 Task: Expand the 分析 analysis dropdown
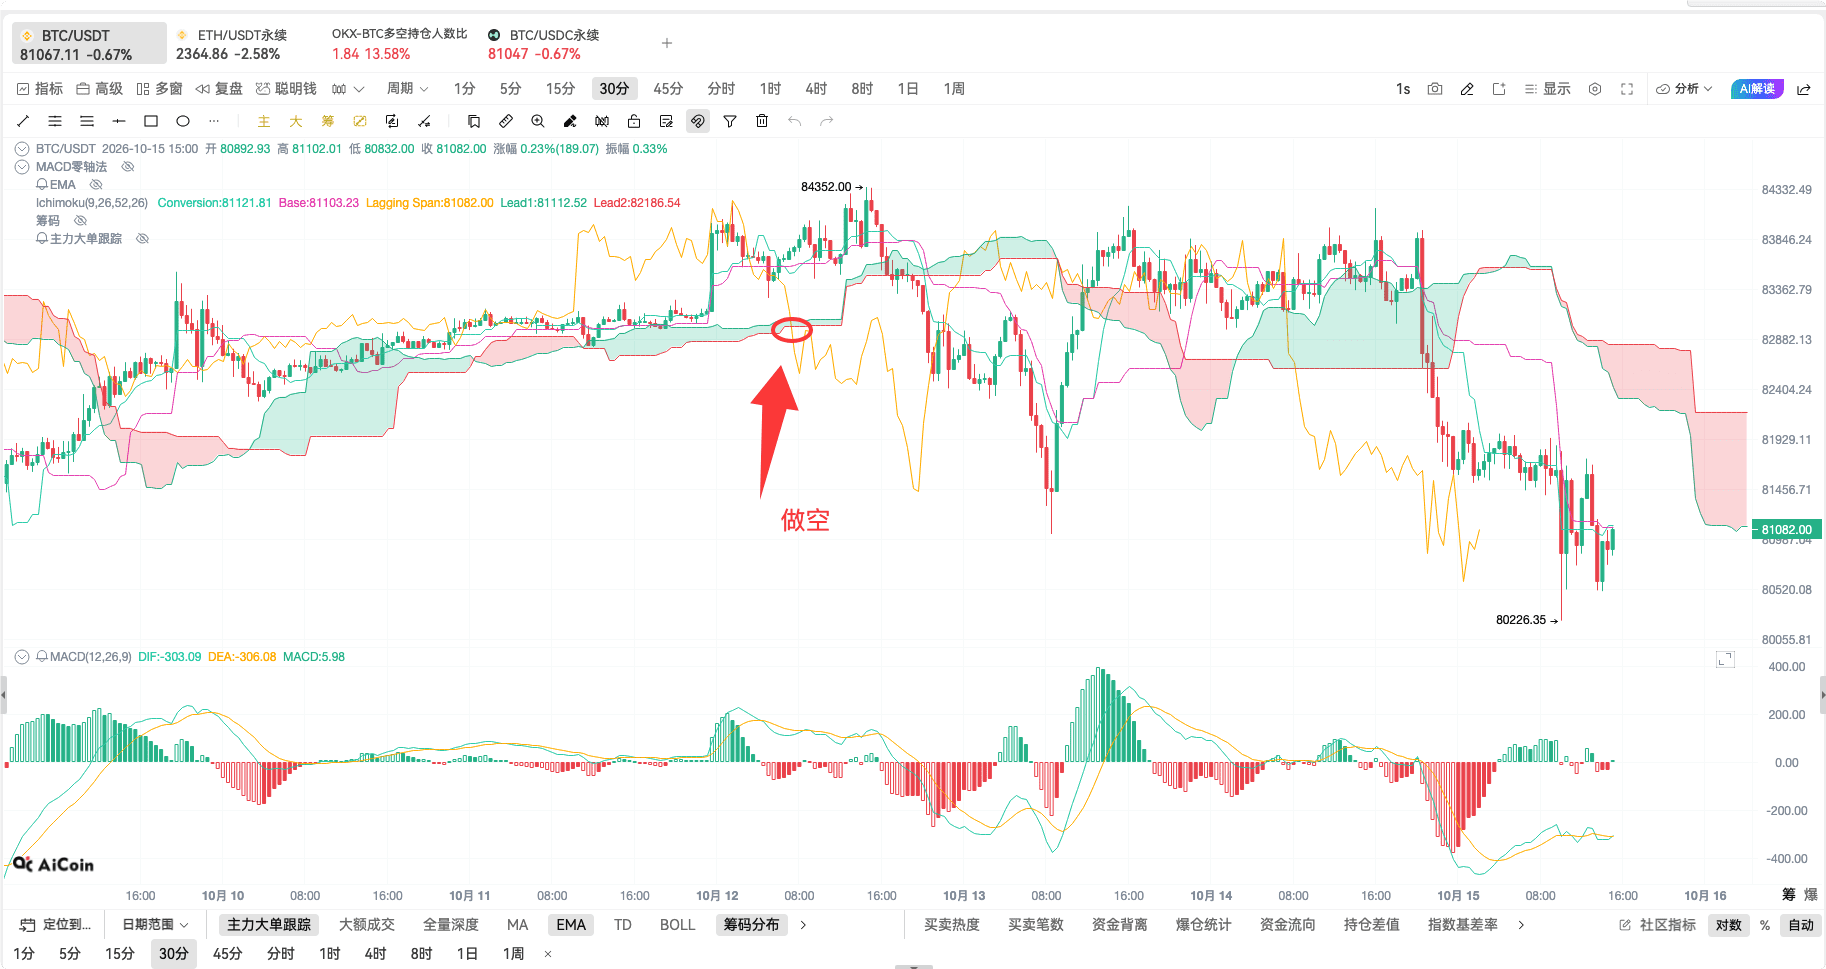point(1684,89)
